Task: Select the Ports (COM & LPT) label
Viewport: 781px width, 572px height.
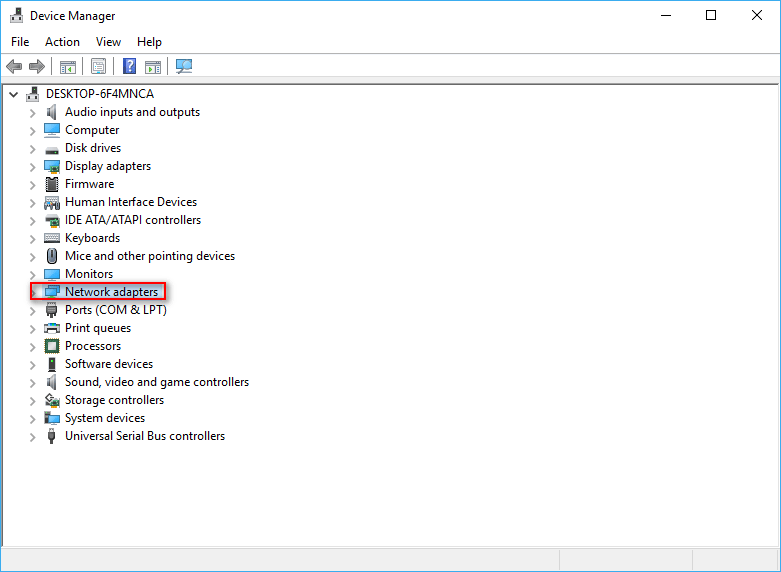Action: pyautogui.click(x=116, y=310)
